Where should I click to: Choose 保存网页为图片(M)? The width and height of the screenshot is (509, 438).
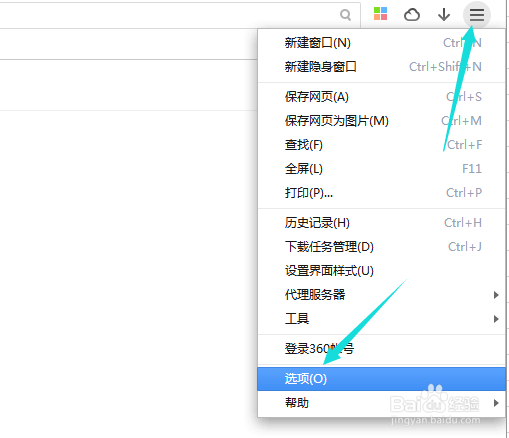coord(382,121)
